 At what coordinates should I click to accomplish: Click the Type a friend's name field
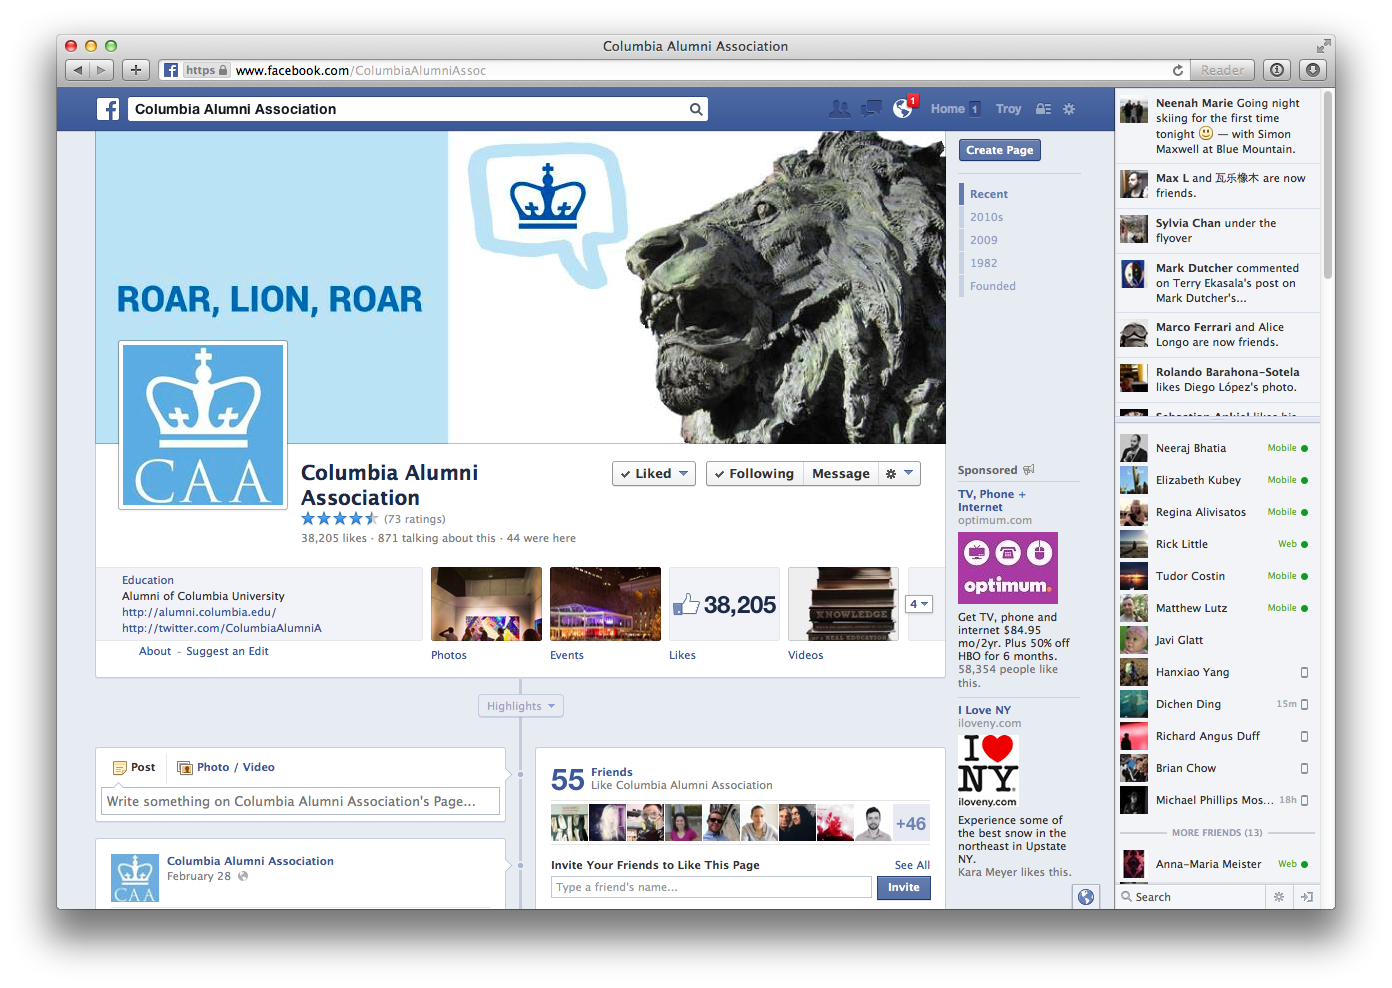[711, 887]
